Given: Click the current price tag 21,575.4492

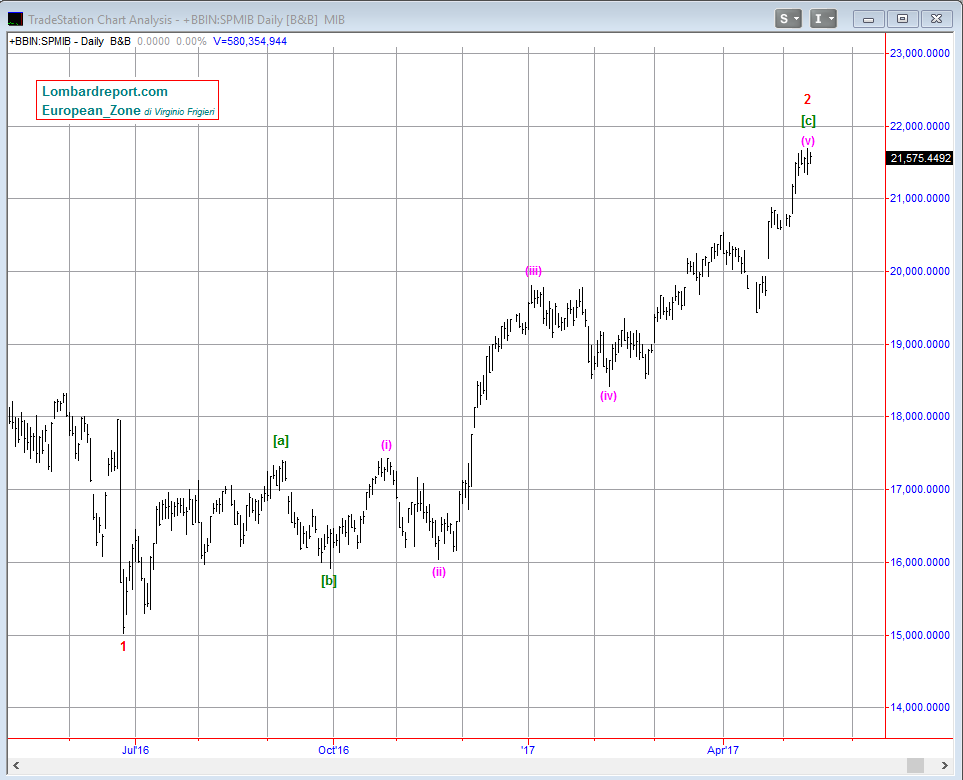Looking at the screenshot, I should [x=920, y=158].
